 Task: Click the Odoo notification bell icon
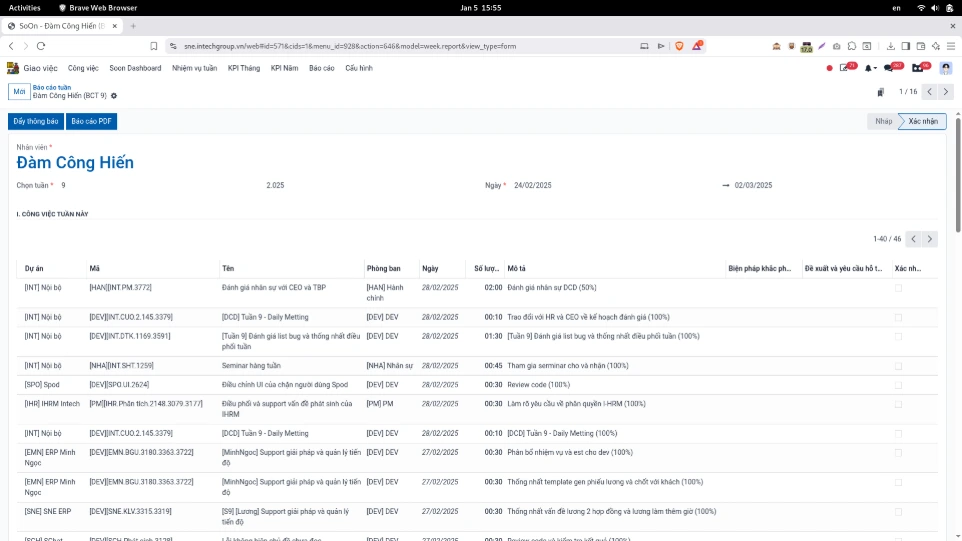click(868, 68)
